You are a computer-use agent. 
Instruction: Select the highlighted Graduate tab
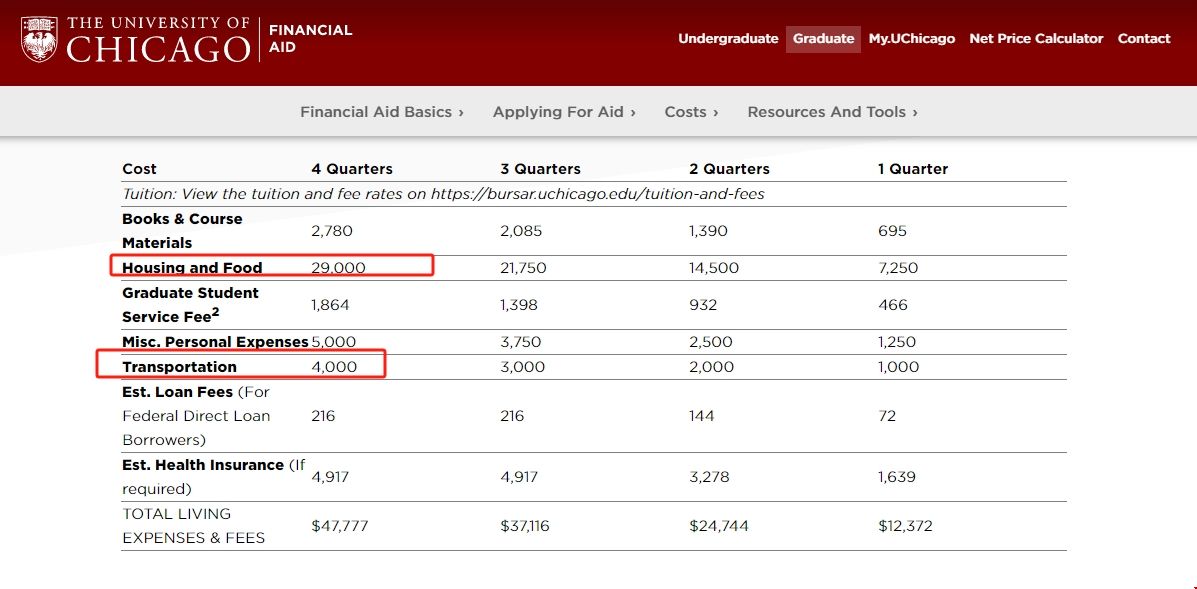[823, 39]
